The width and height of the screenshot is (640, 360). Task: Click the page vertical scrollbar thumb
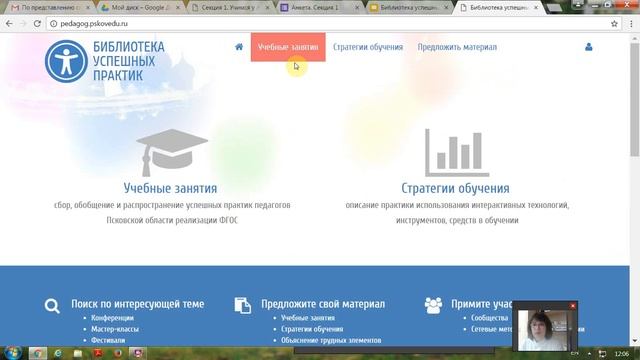point(634,99)
